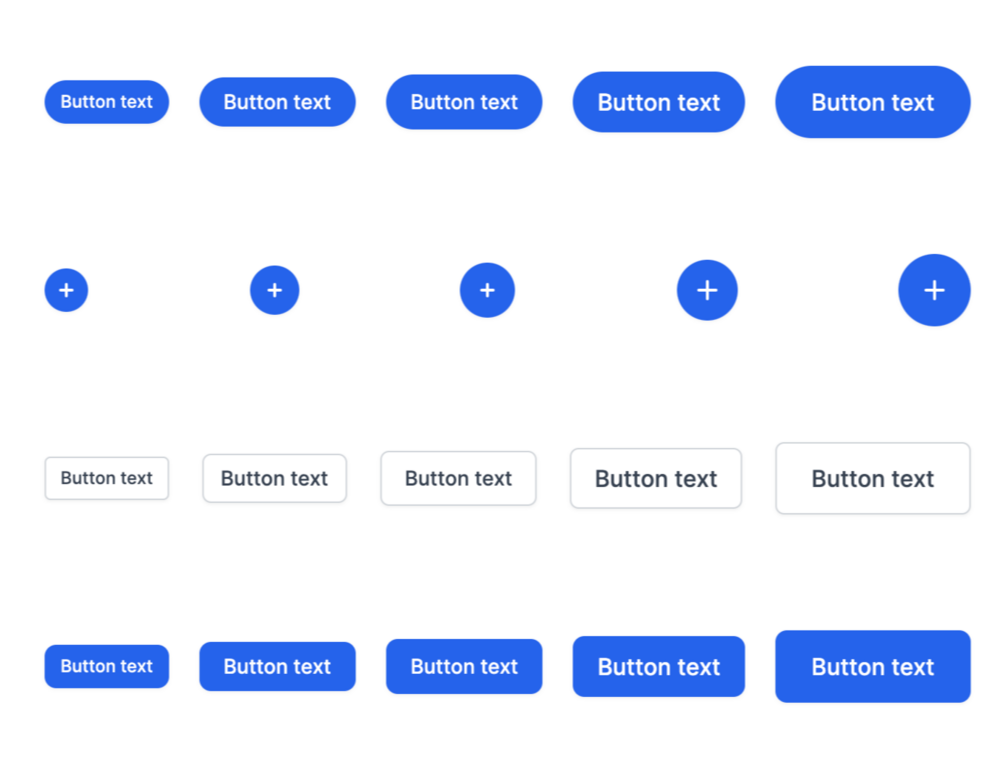Select the largest circular plus button
The height and width of the screenshot is (765, 1006).
[x=934, y=290]
